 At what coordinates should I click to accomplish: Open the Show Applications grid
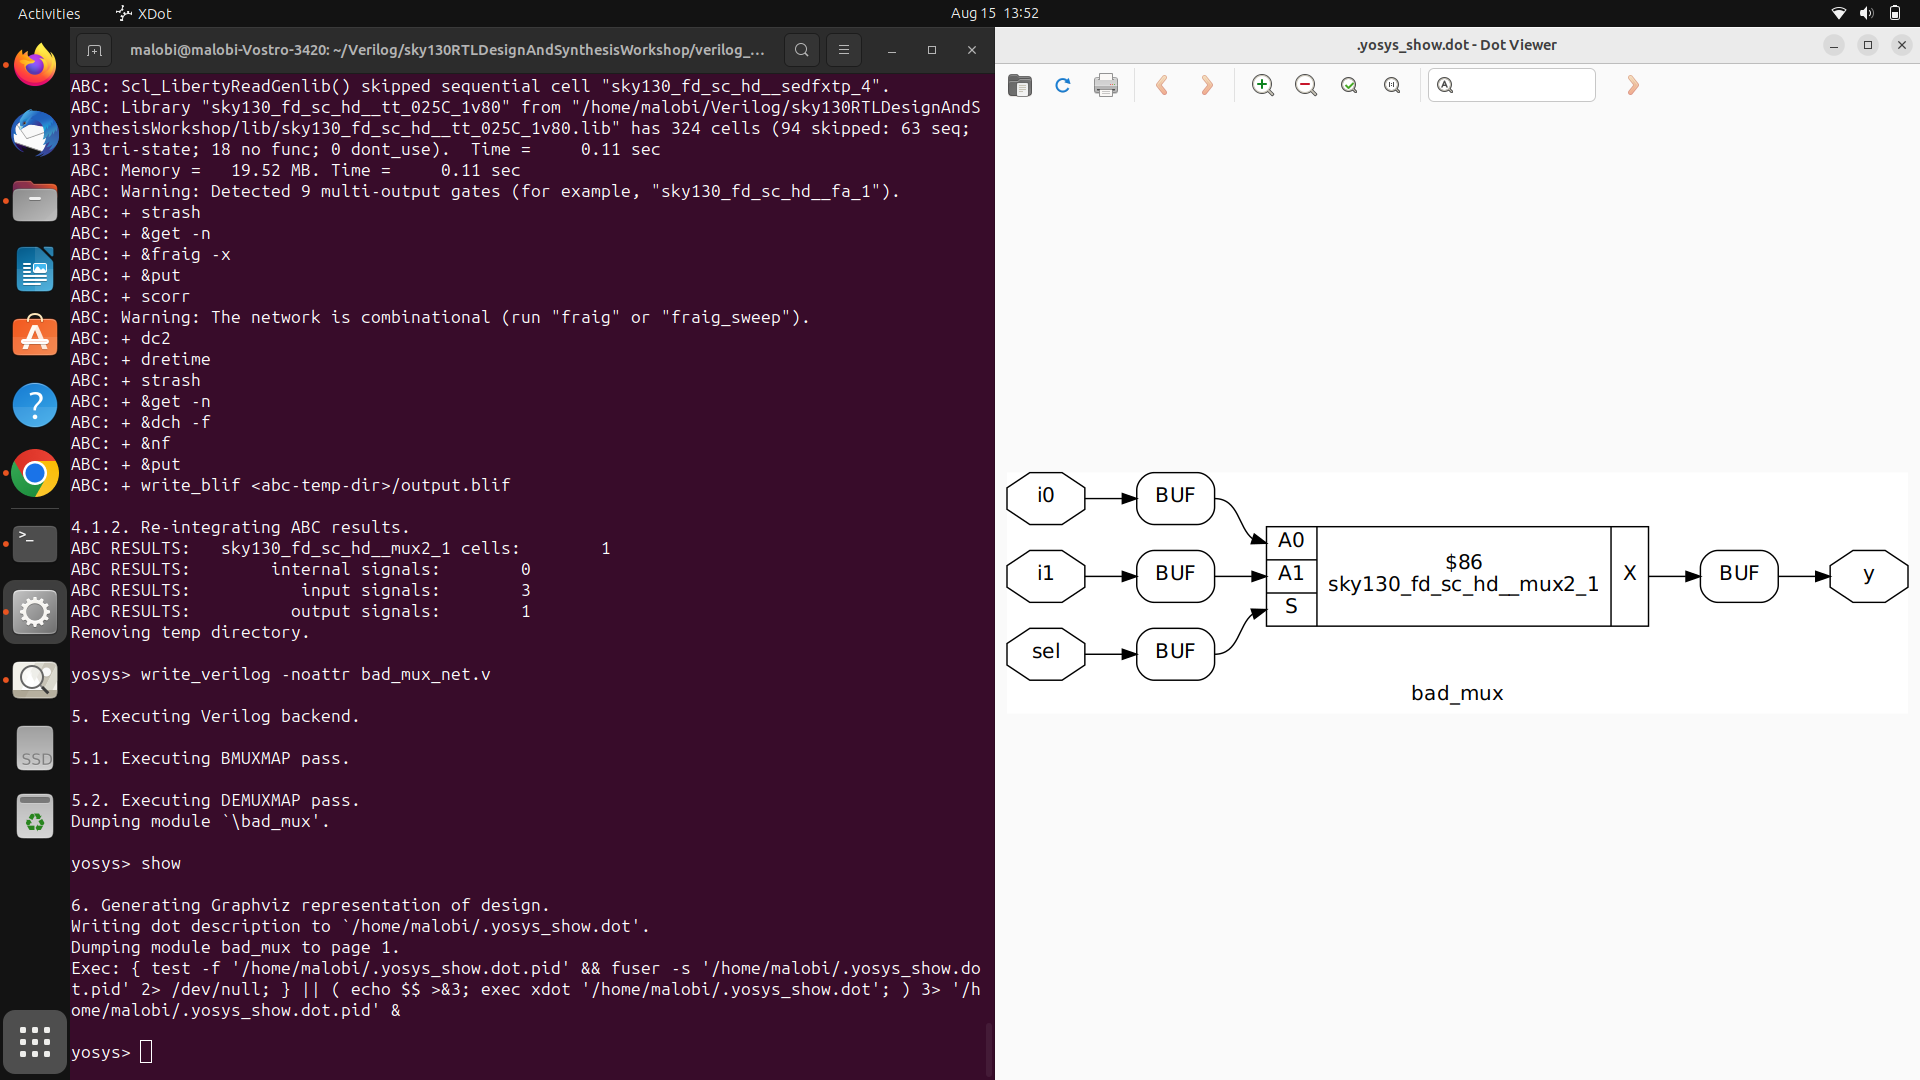(x=35, y=1042)
